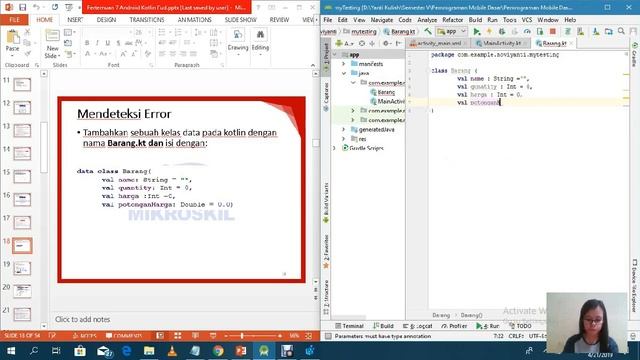The image size is (640, 360).
Task: Open the VCS menu
Action: [x=527, y=20]
